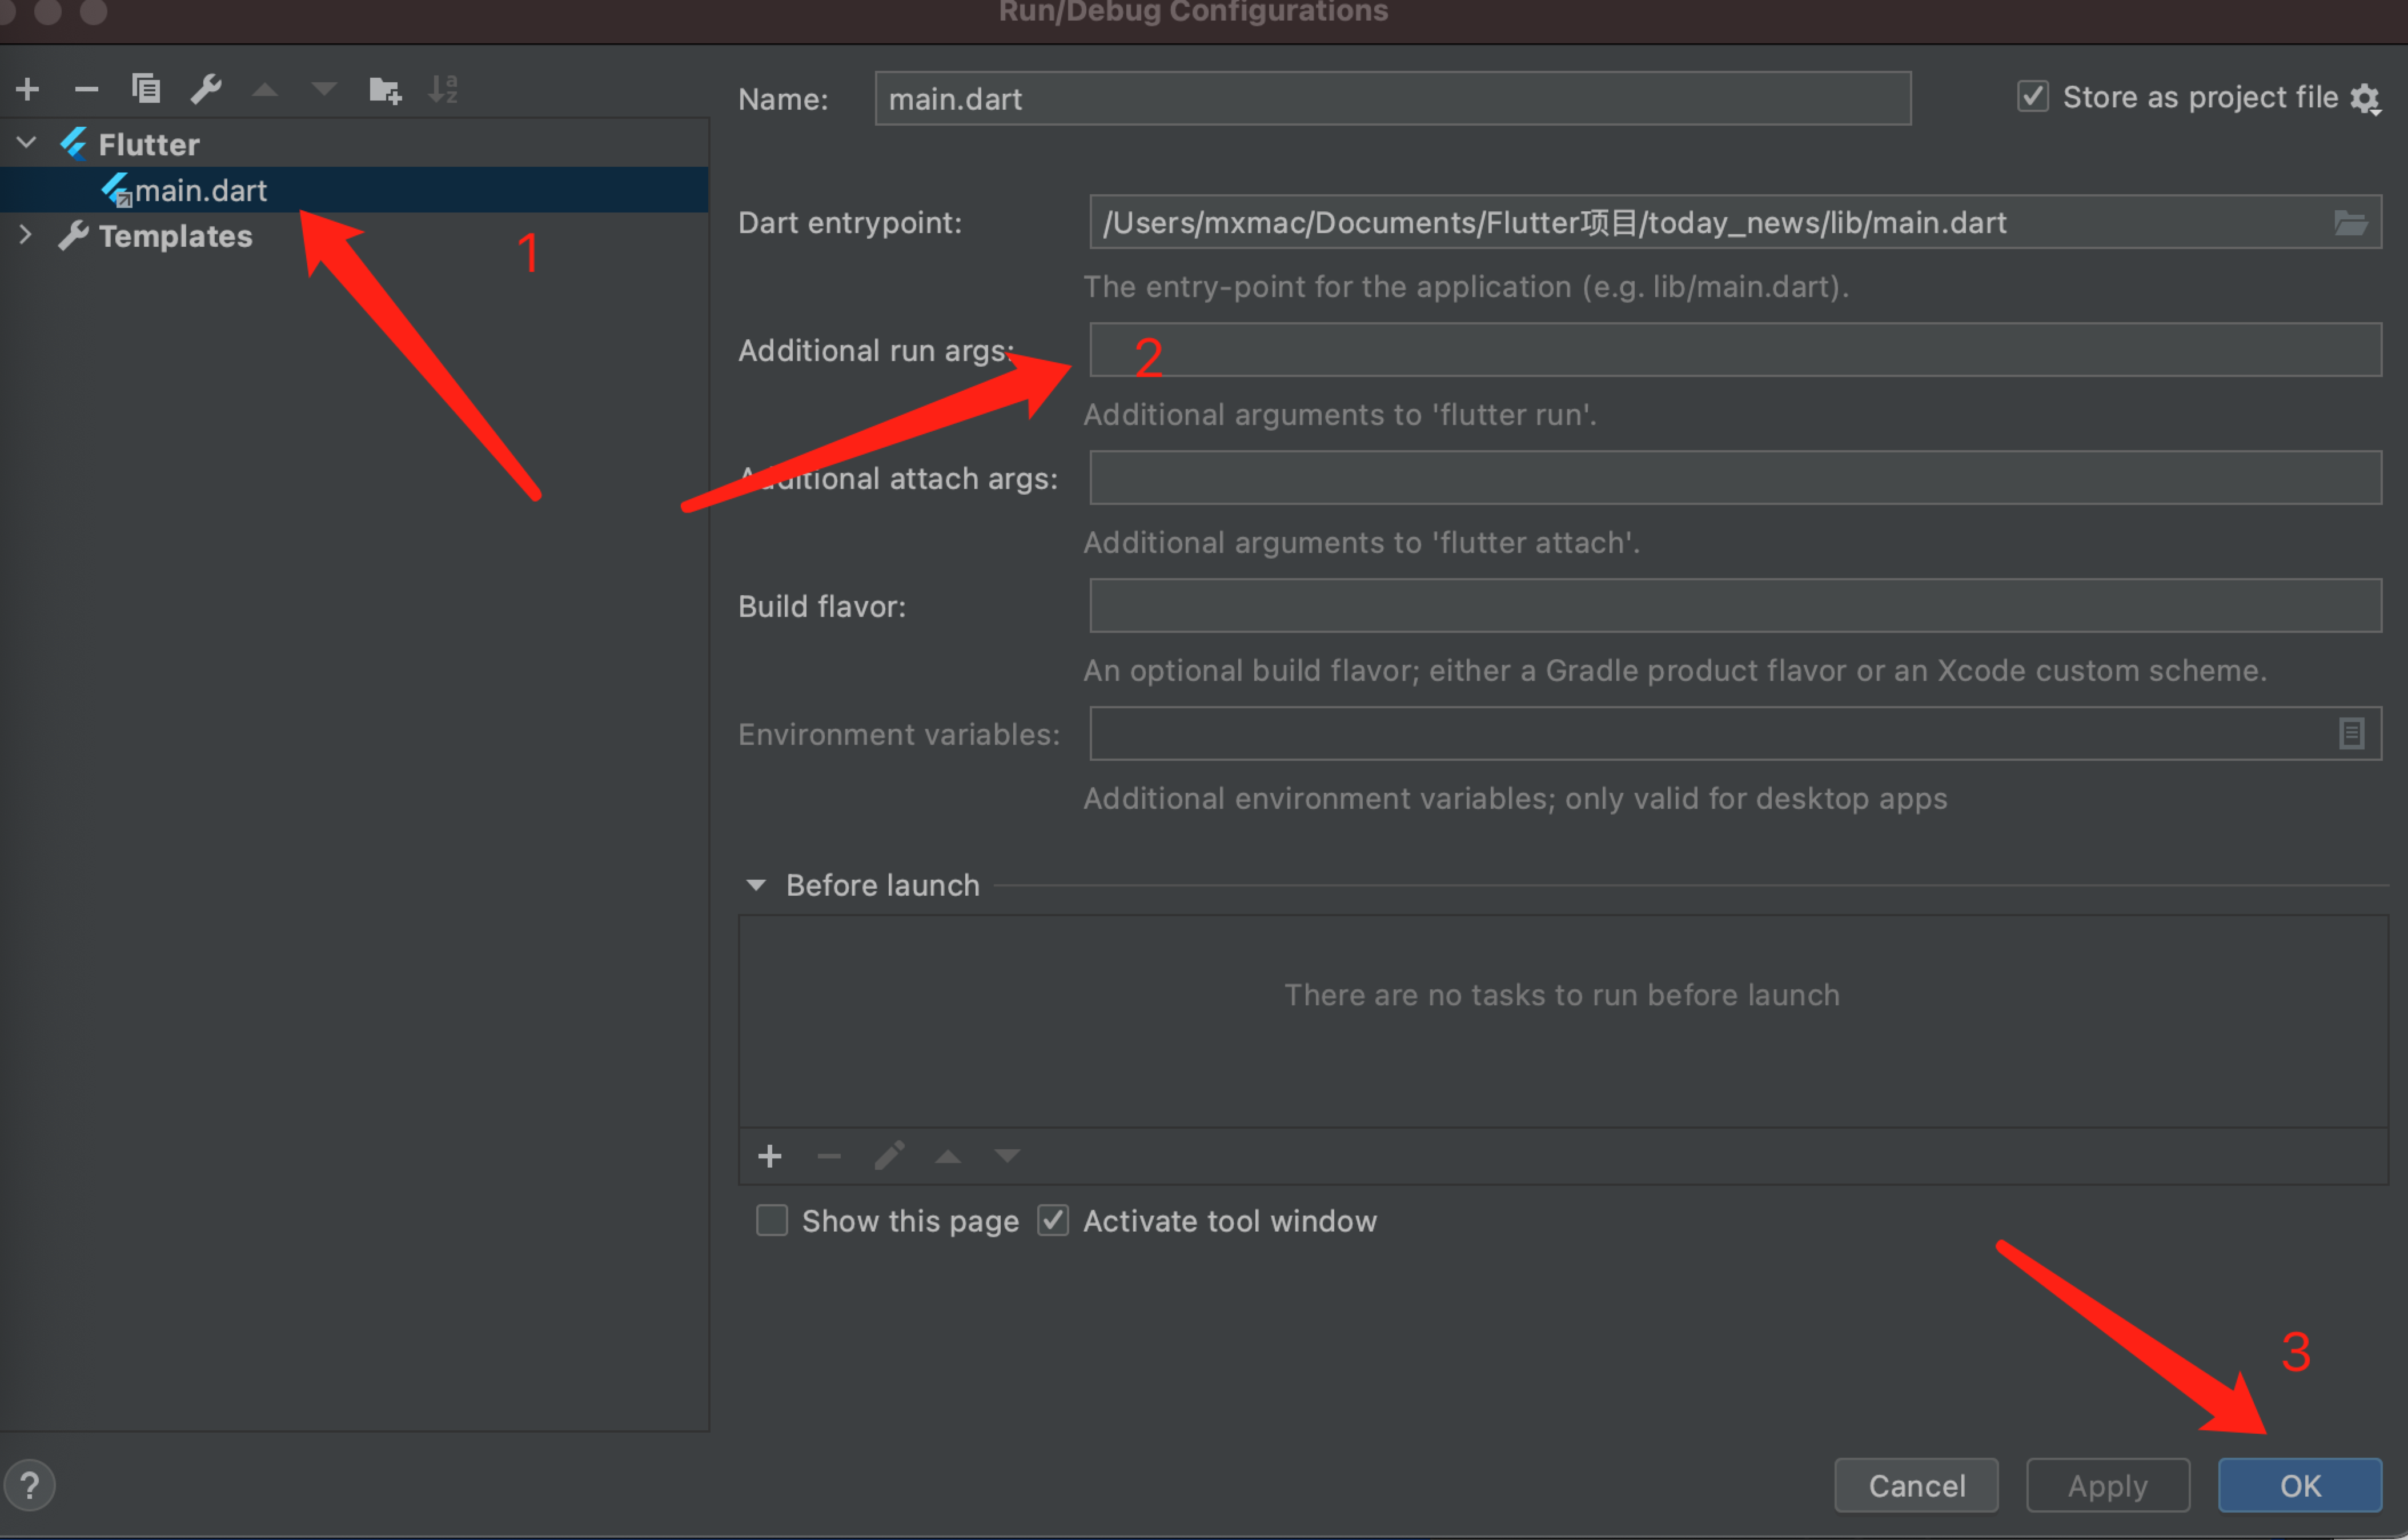2408x1540 pixels.
Task: Enable the Show this page checkbox
Action: tap(772, 1221)
